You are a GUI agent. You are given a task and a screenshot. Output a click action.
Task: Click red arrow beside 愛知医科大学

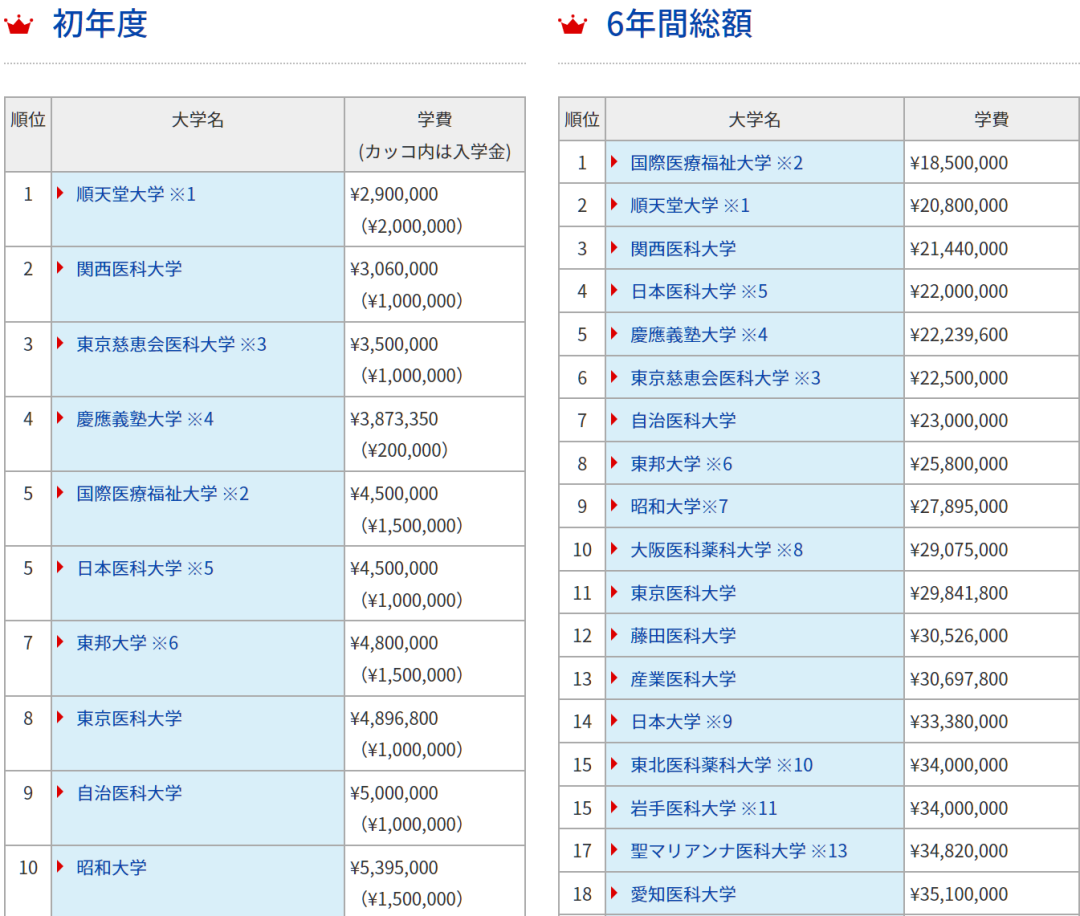[614, 893]
